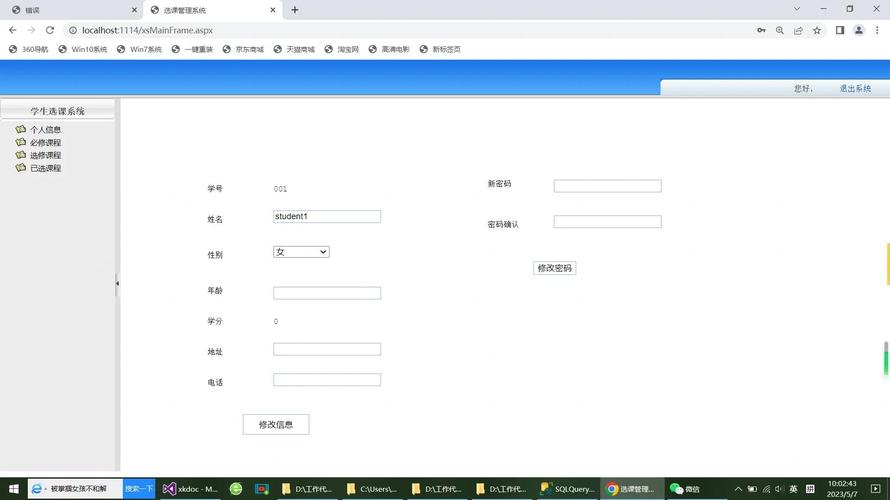Click the 退出系统 logout link
The width and height of the screenshot is (890, 500).
855,89
